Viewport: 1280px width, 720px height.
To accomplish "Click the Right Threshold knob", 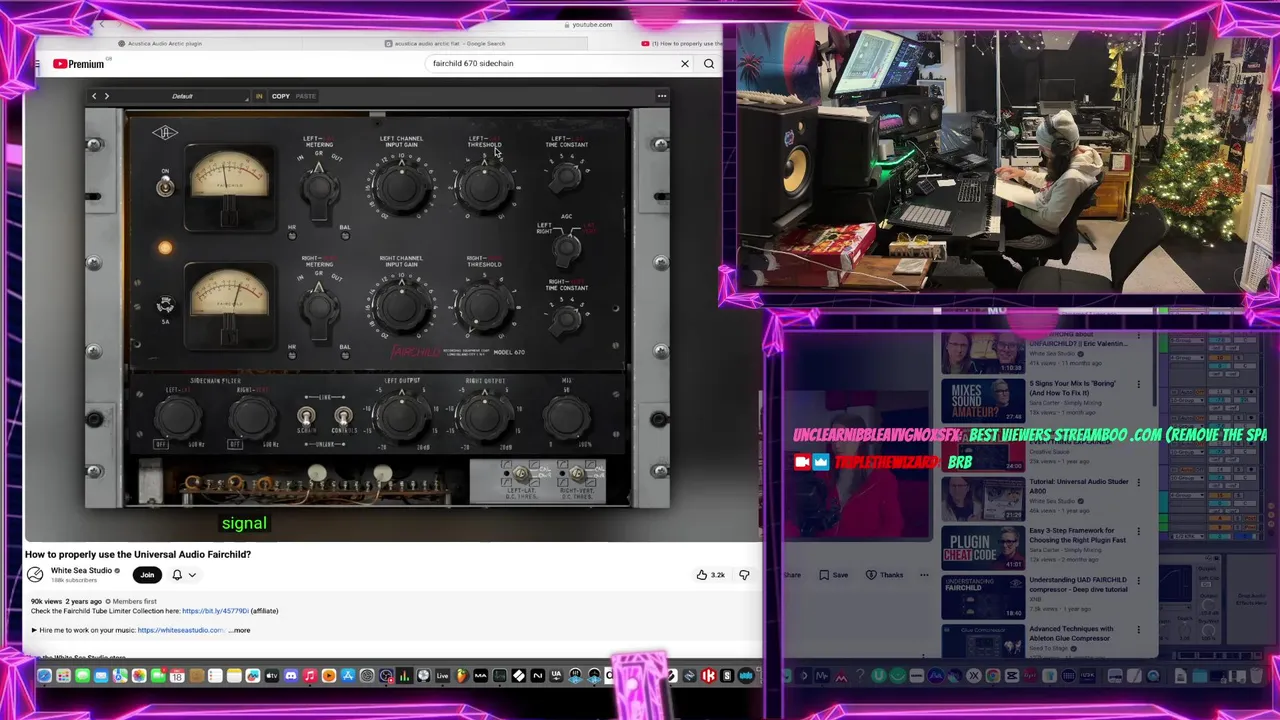I will [484, 305].
